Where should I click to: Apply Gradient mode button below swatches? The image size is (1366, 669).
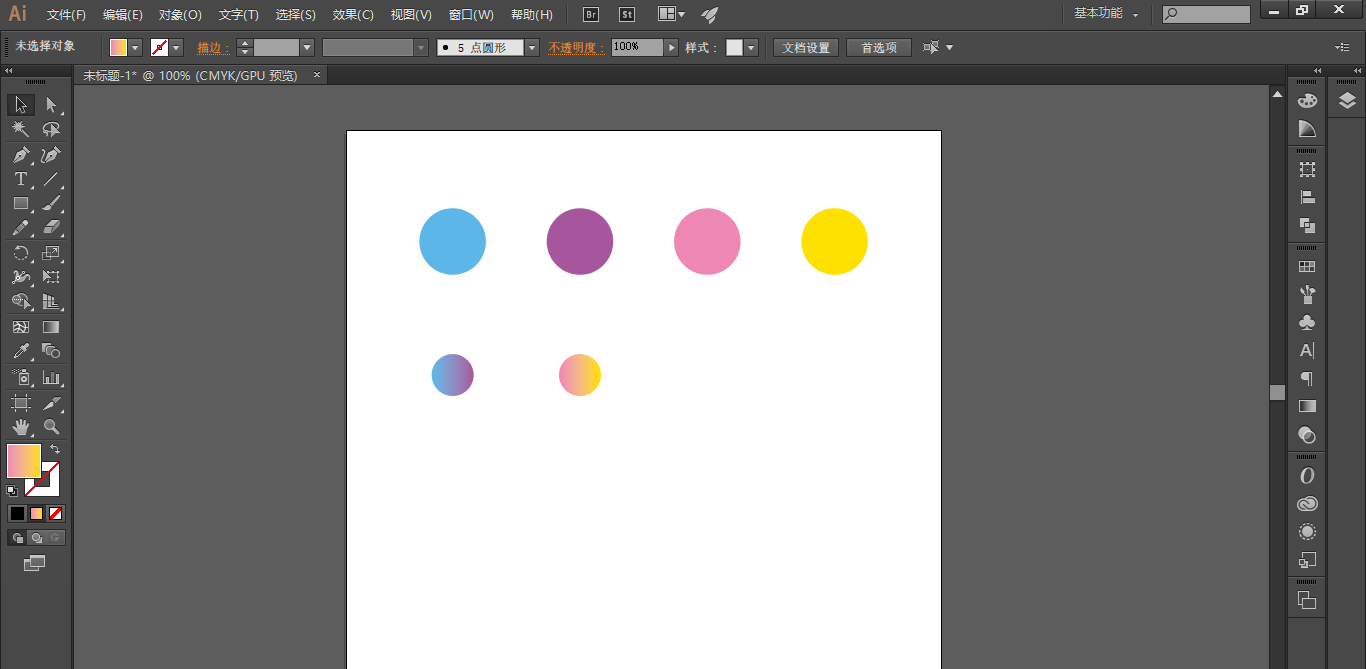tap(36, 513)
